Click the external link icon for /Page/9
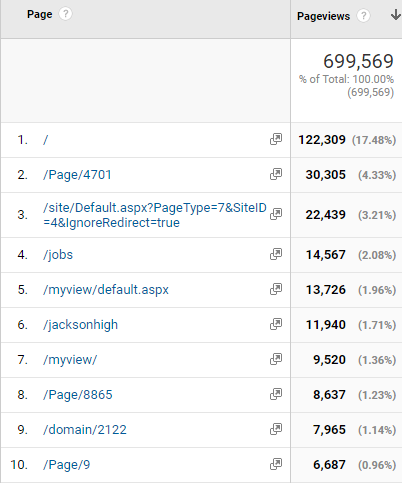The height and width of the screenshot is (487, 402). tap(276, 464)
